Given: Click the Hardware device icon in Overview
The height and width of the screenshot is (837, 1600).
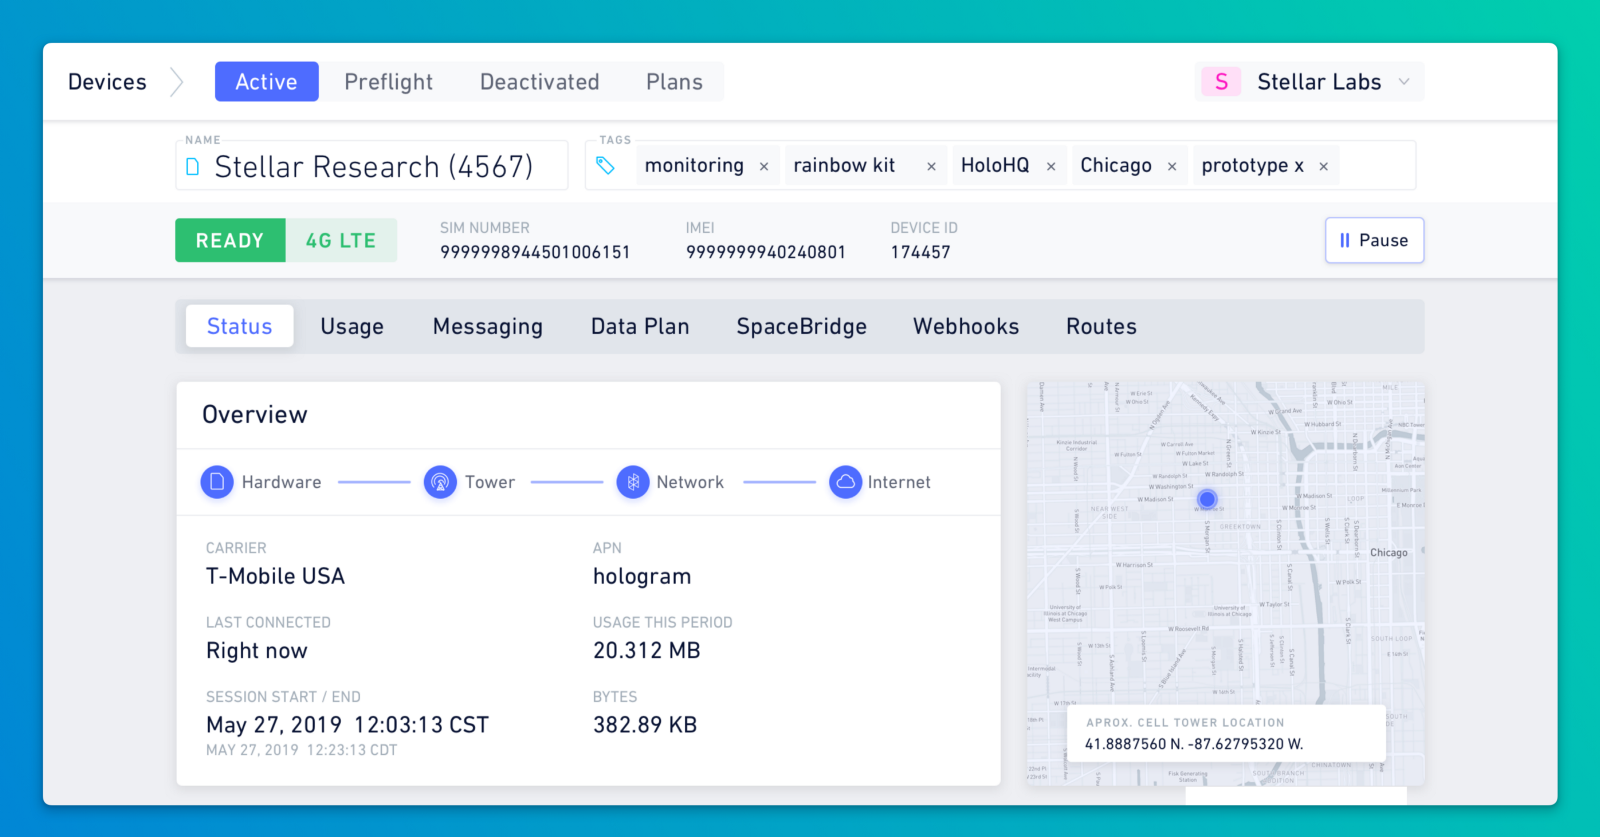Looking at the screenshot, I should 217,482.
